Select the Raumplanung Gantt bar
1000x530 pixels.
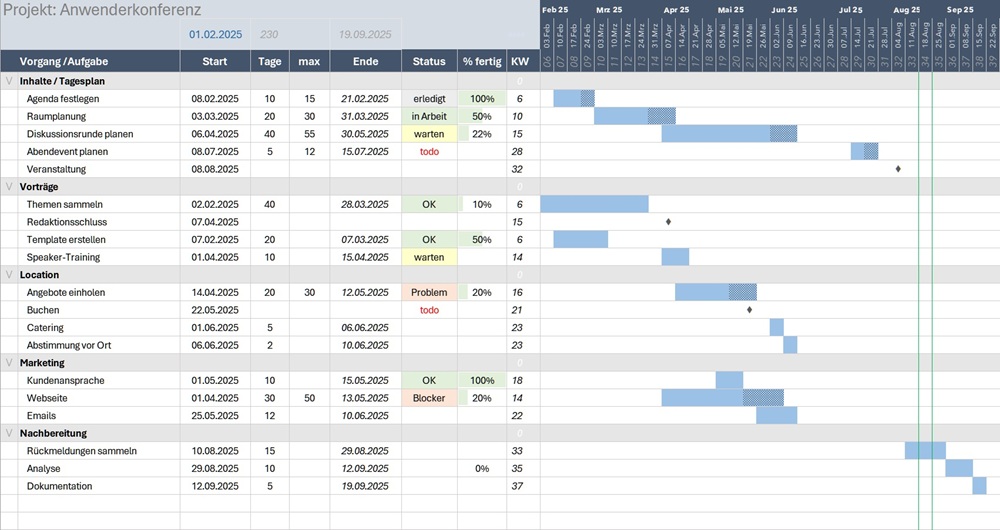pos(635,116)
